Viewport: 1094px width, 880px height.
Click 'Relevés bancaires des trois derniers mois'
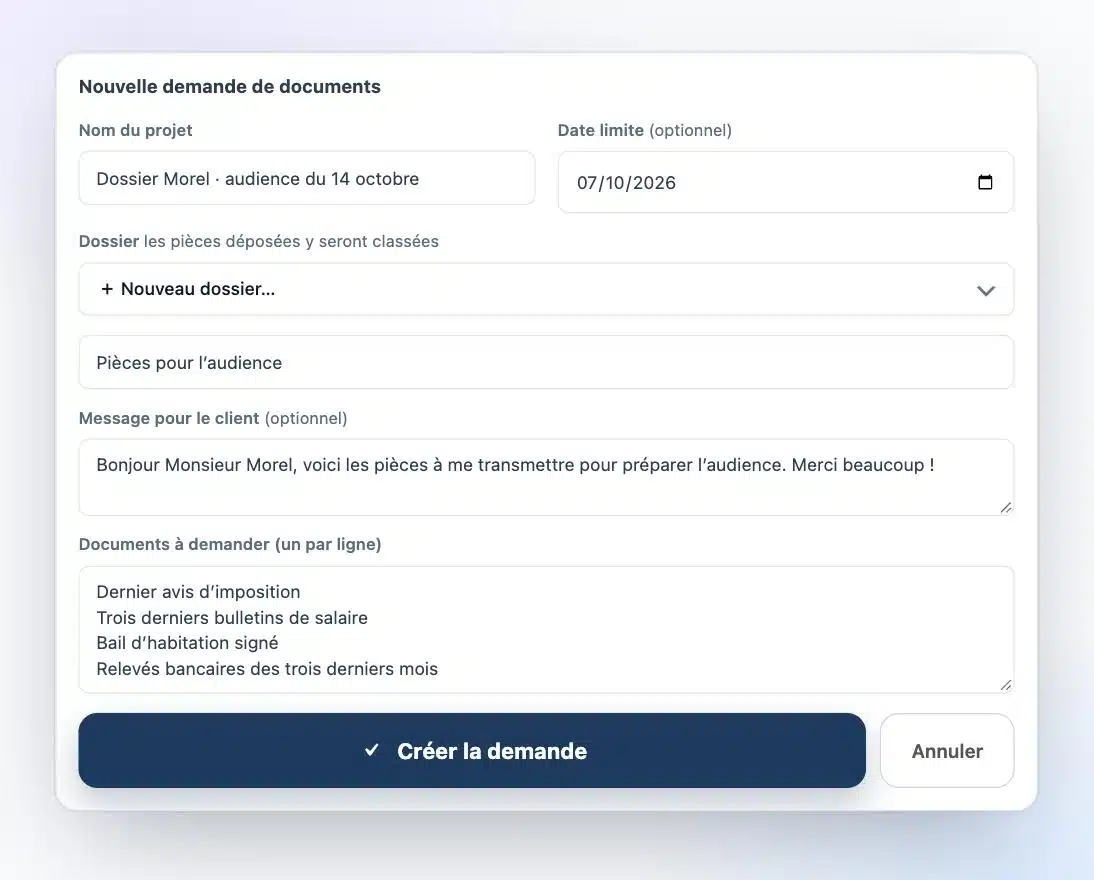pyautogui.click(x=267, y=669)
